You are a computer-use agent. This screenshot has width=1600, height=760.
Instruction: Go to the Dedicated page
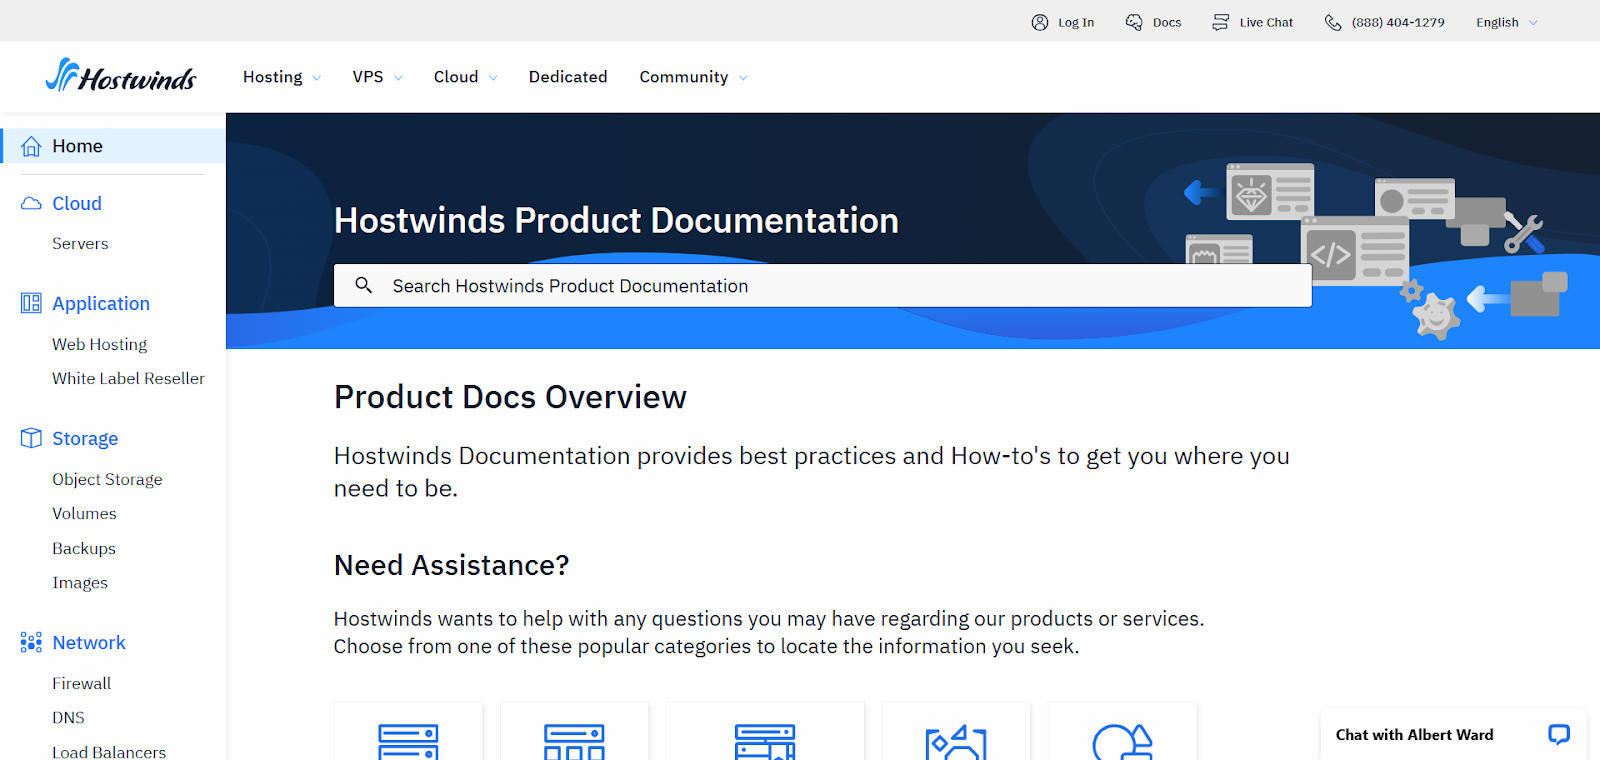[x=568, y=77]
